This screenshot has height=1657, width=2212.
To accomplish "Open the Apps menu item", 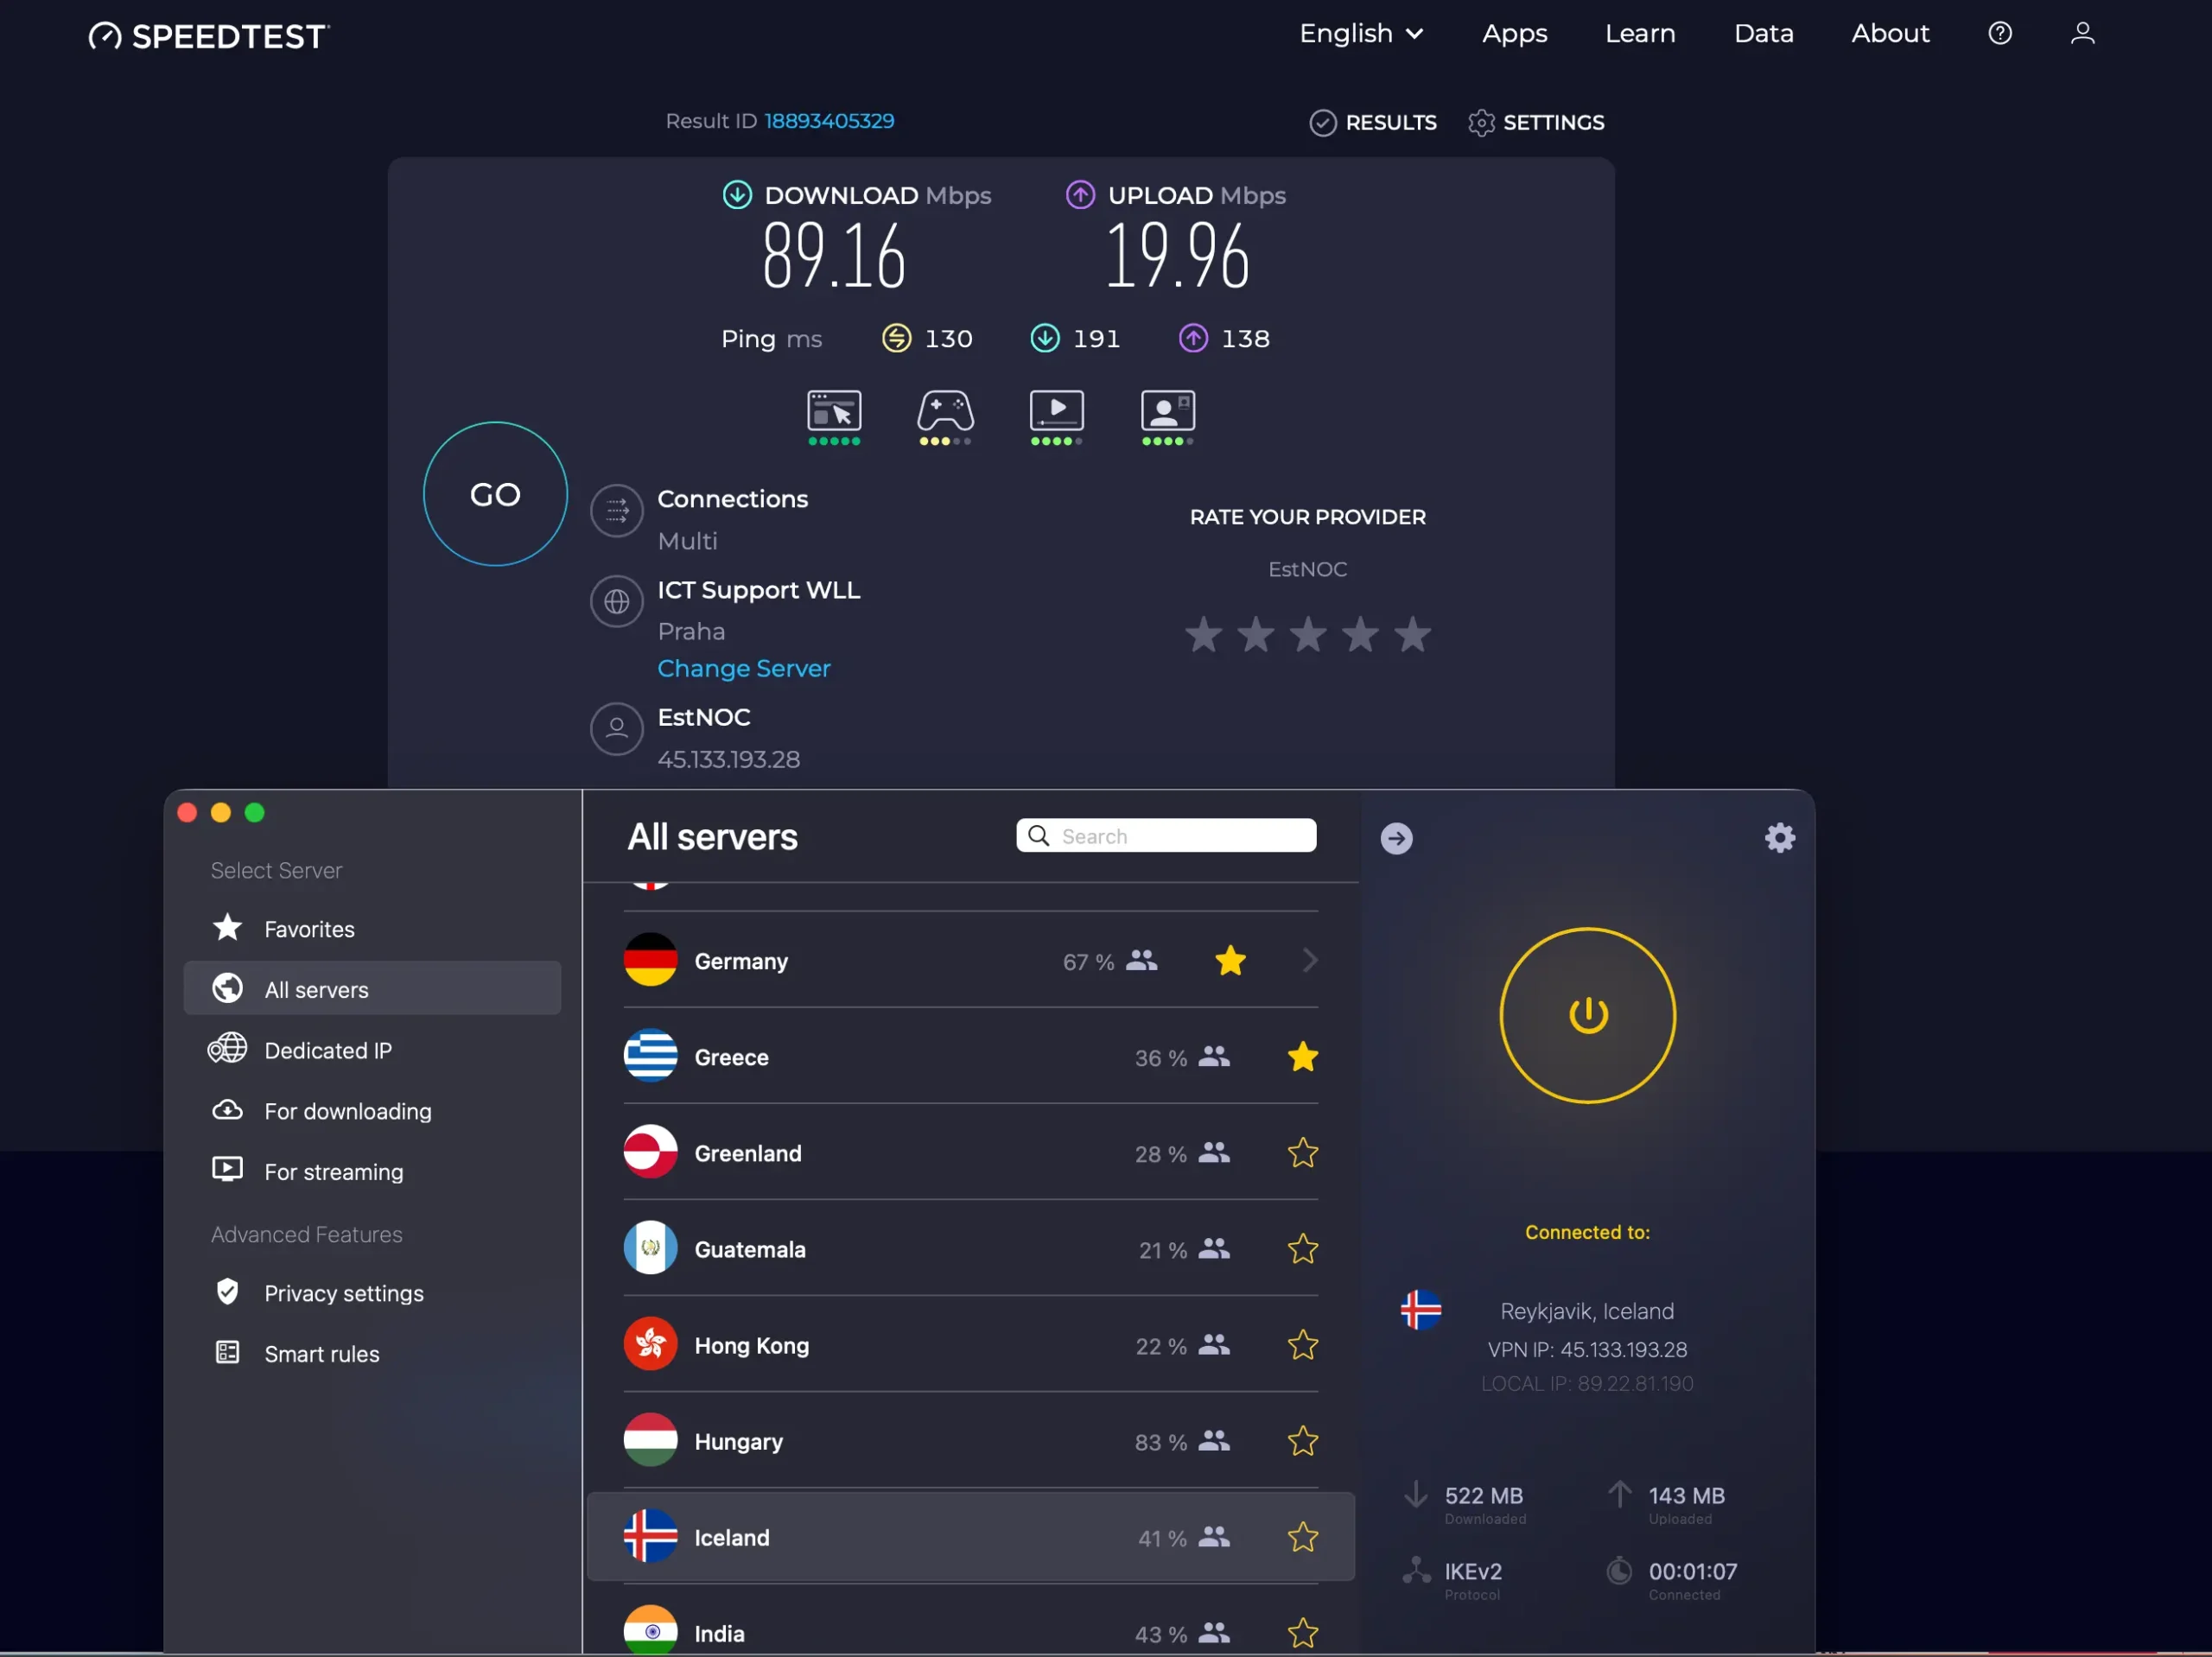I will [1513, 33].
